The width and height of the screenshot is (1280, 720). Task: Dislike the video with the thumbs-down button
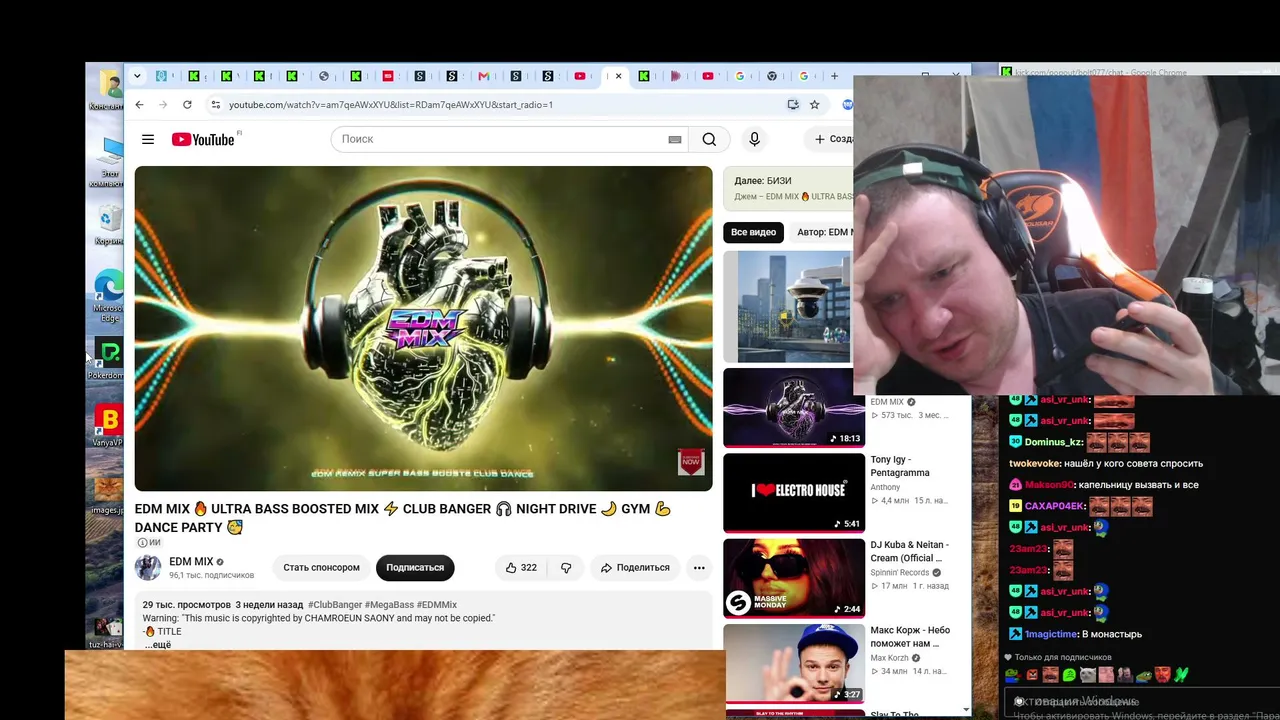(x=566, y=567)
